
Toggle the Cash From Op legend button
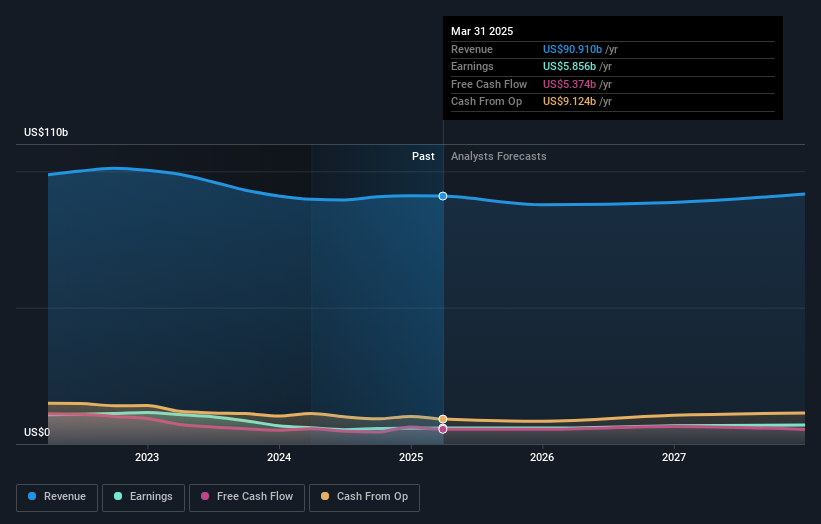click(364, 497)
